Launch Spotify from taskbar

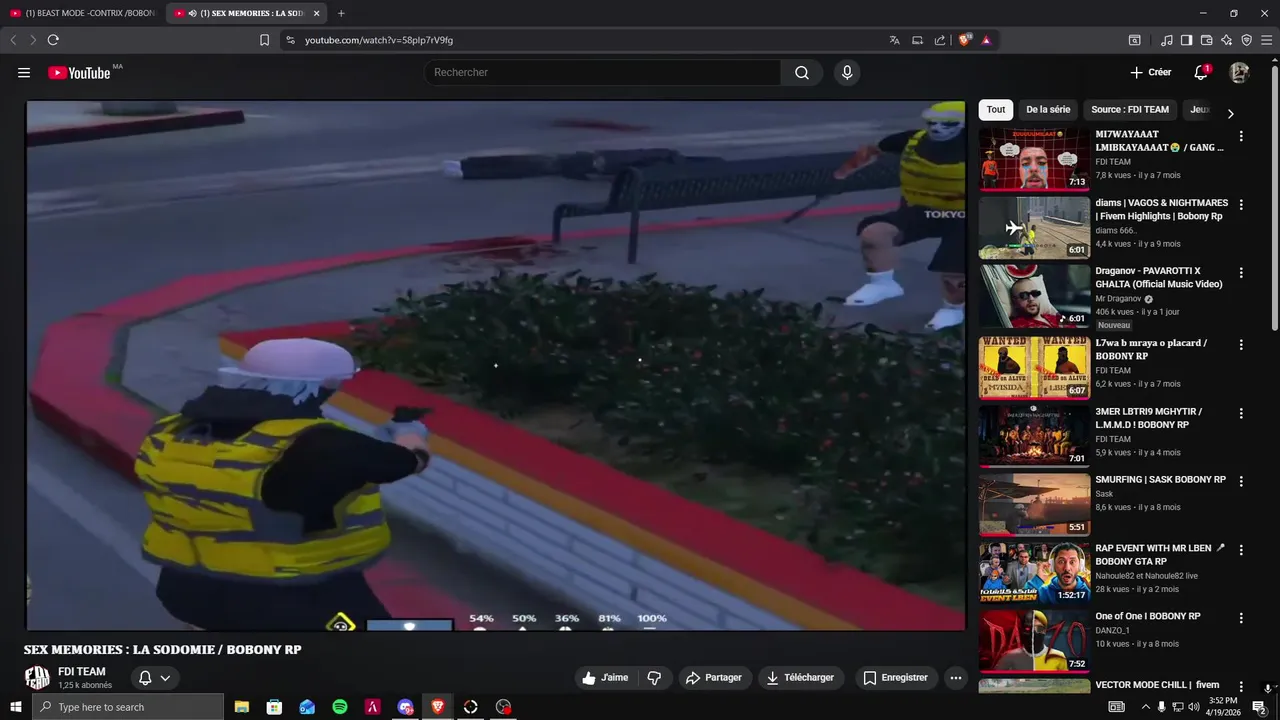(x=340, y=707)
